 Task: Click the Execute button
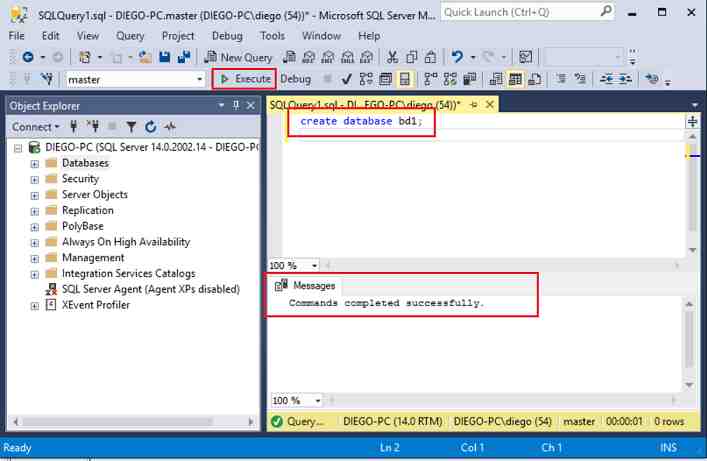tap(245, 79)
